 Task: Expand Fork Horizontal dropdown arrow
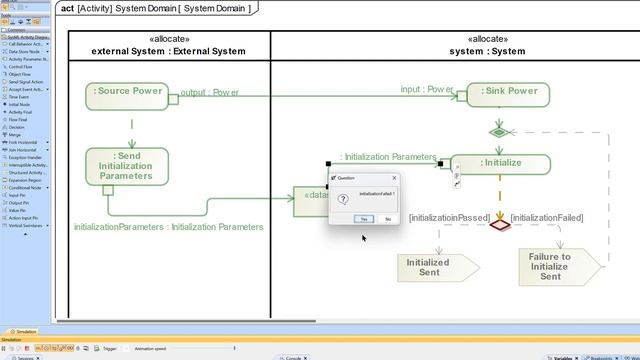[47, 142]
